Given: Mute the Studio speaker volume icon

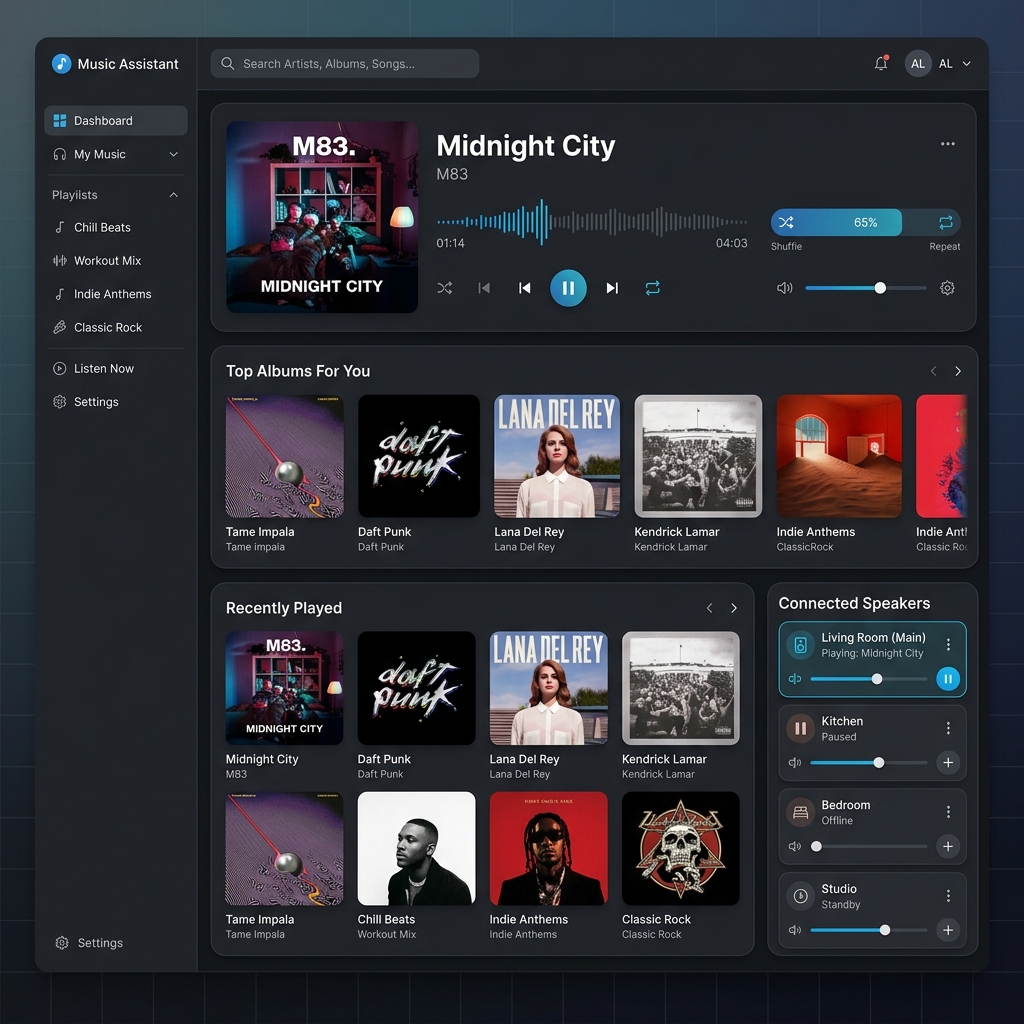Looking at the screenshot, I should pyautogui.click(x=795, y=930).
